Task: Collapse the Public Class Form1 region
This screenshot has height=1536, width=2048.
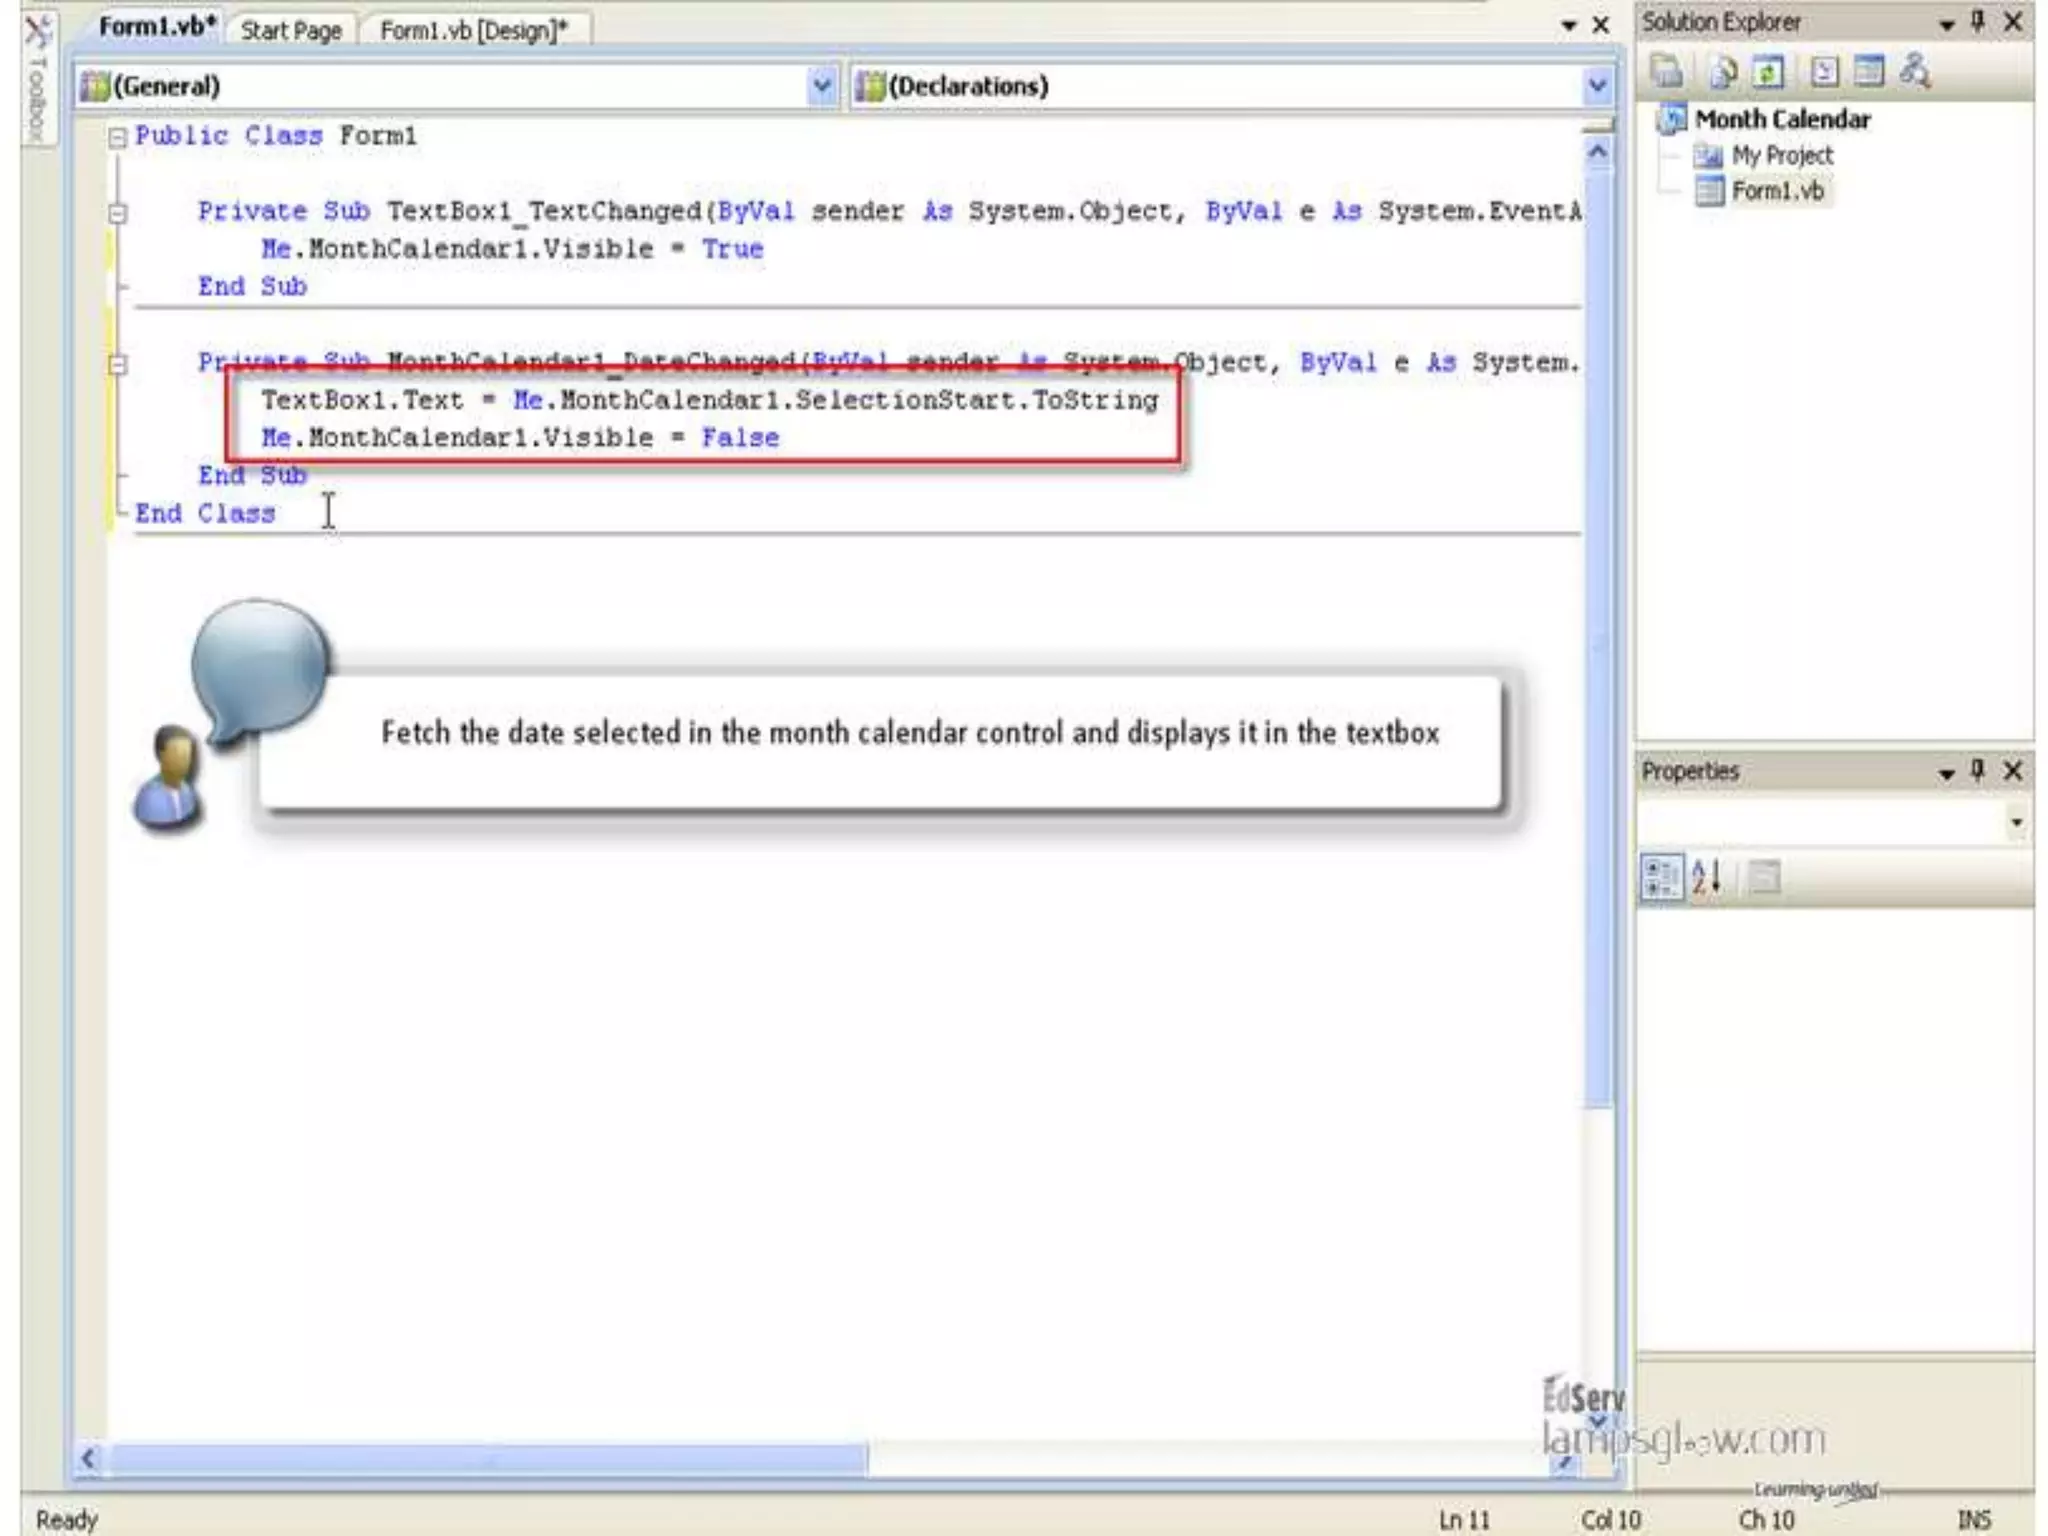Action: pos(117,137)
